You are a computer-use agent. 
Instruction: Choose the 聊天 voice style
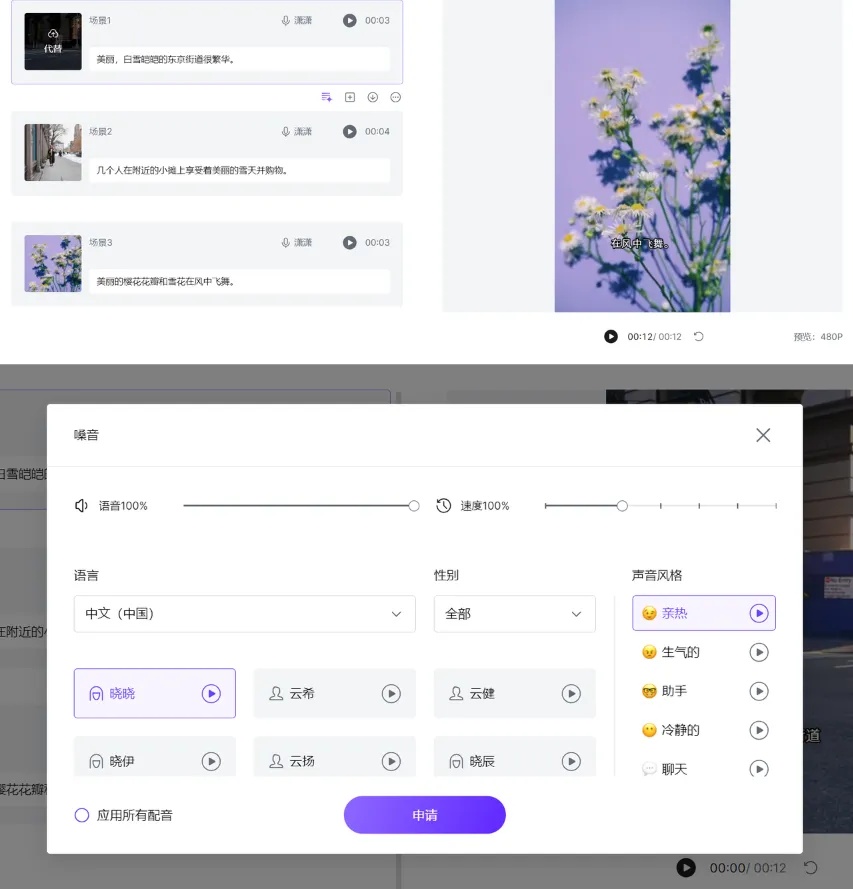point(704,768)
